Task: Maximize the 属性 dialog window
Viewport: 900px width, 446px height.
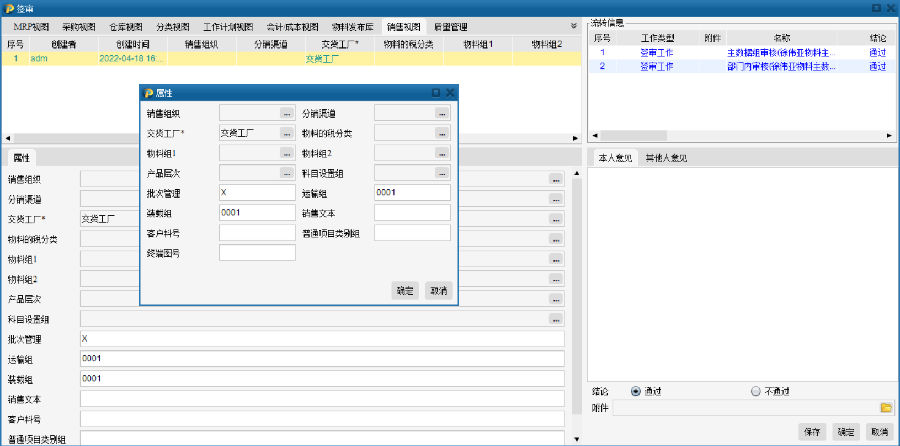Action: [x=435, y=92]
